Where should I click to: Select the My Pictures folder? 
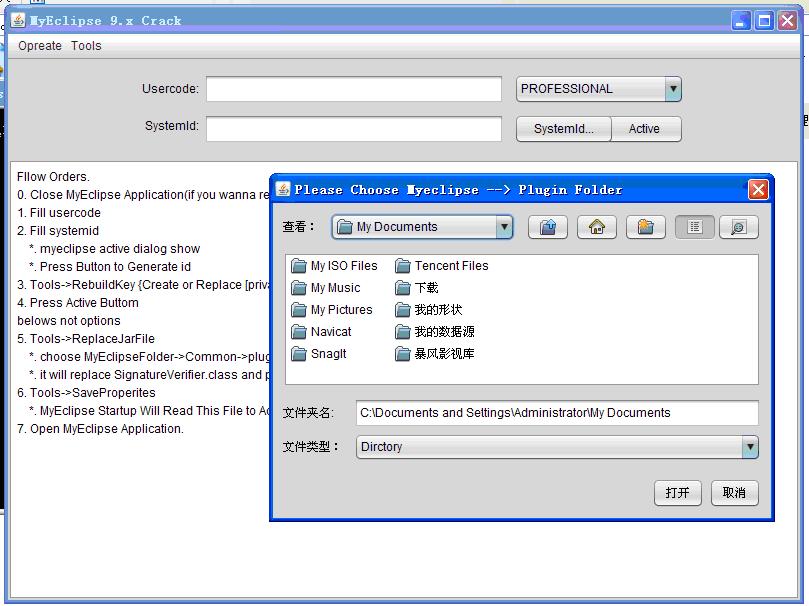click(332, 309)
